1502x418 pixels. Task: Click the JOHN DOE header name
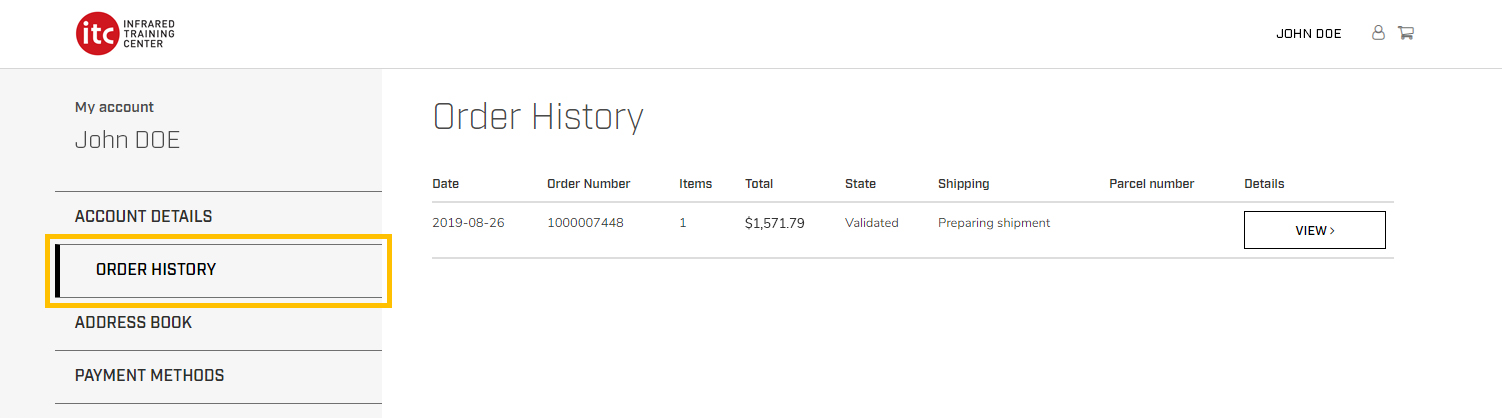pyautogui.click(x=1308, y=34)
